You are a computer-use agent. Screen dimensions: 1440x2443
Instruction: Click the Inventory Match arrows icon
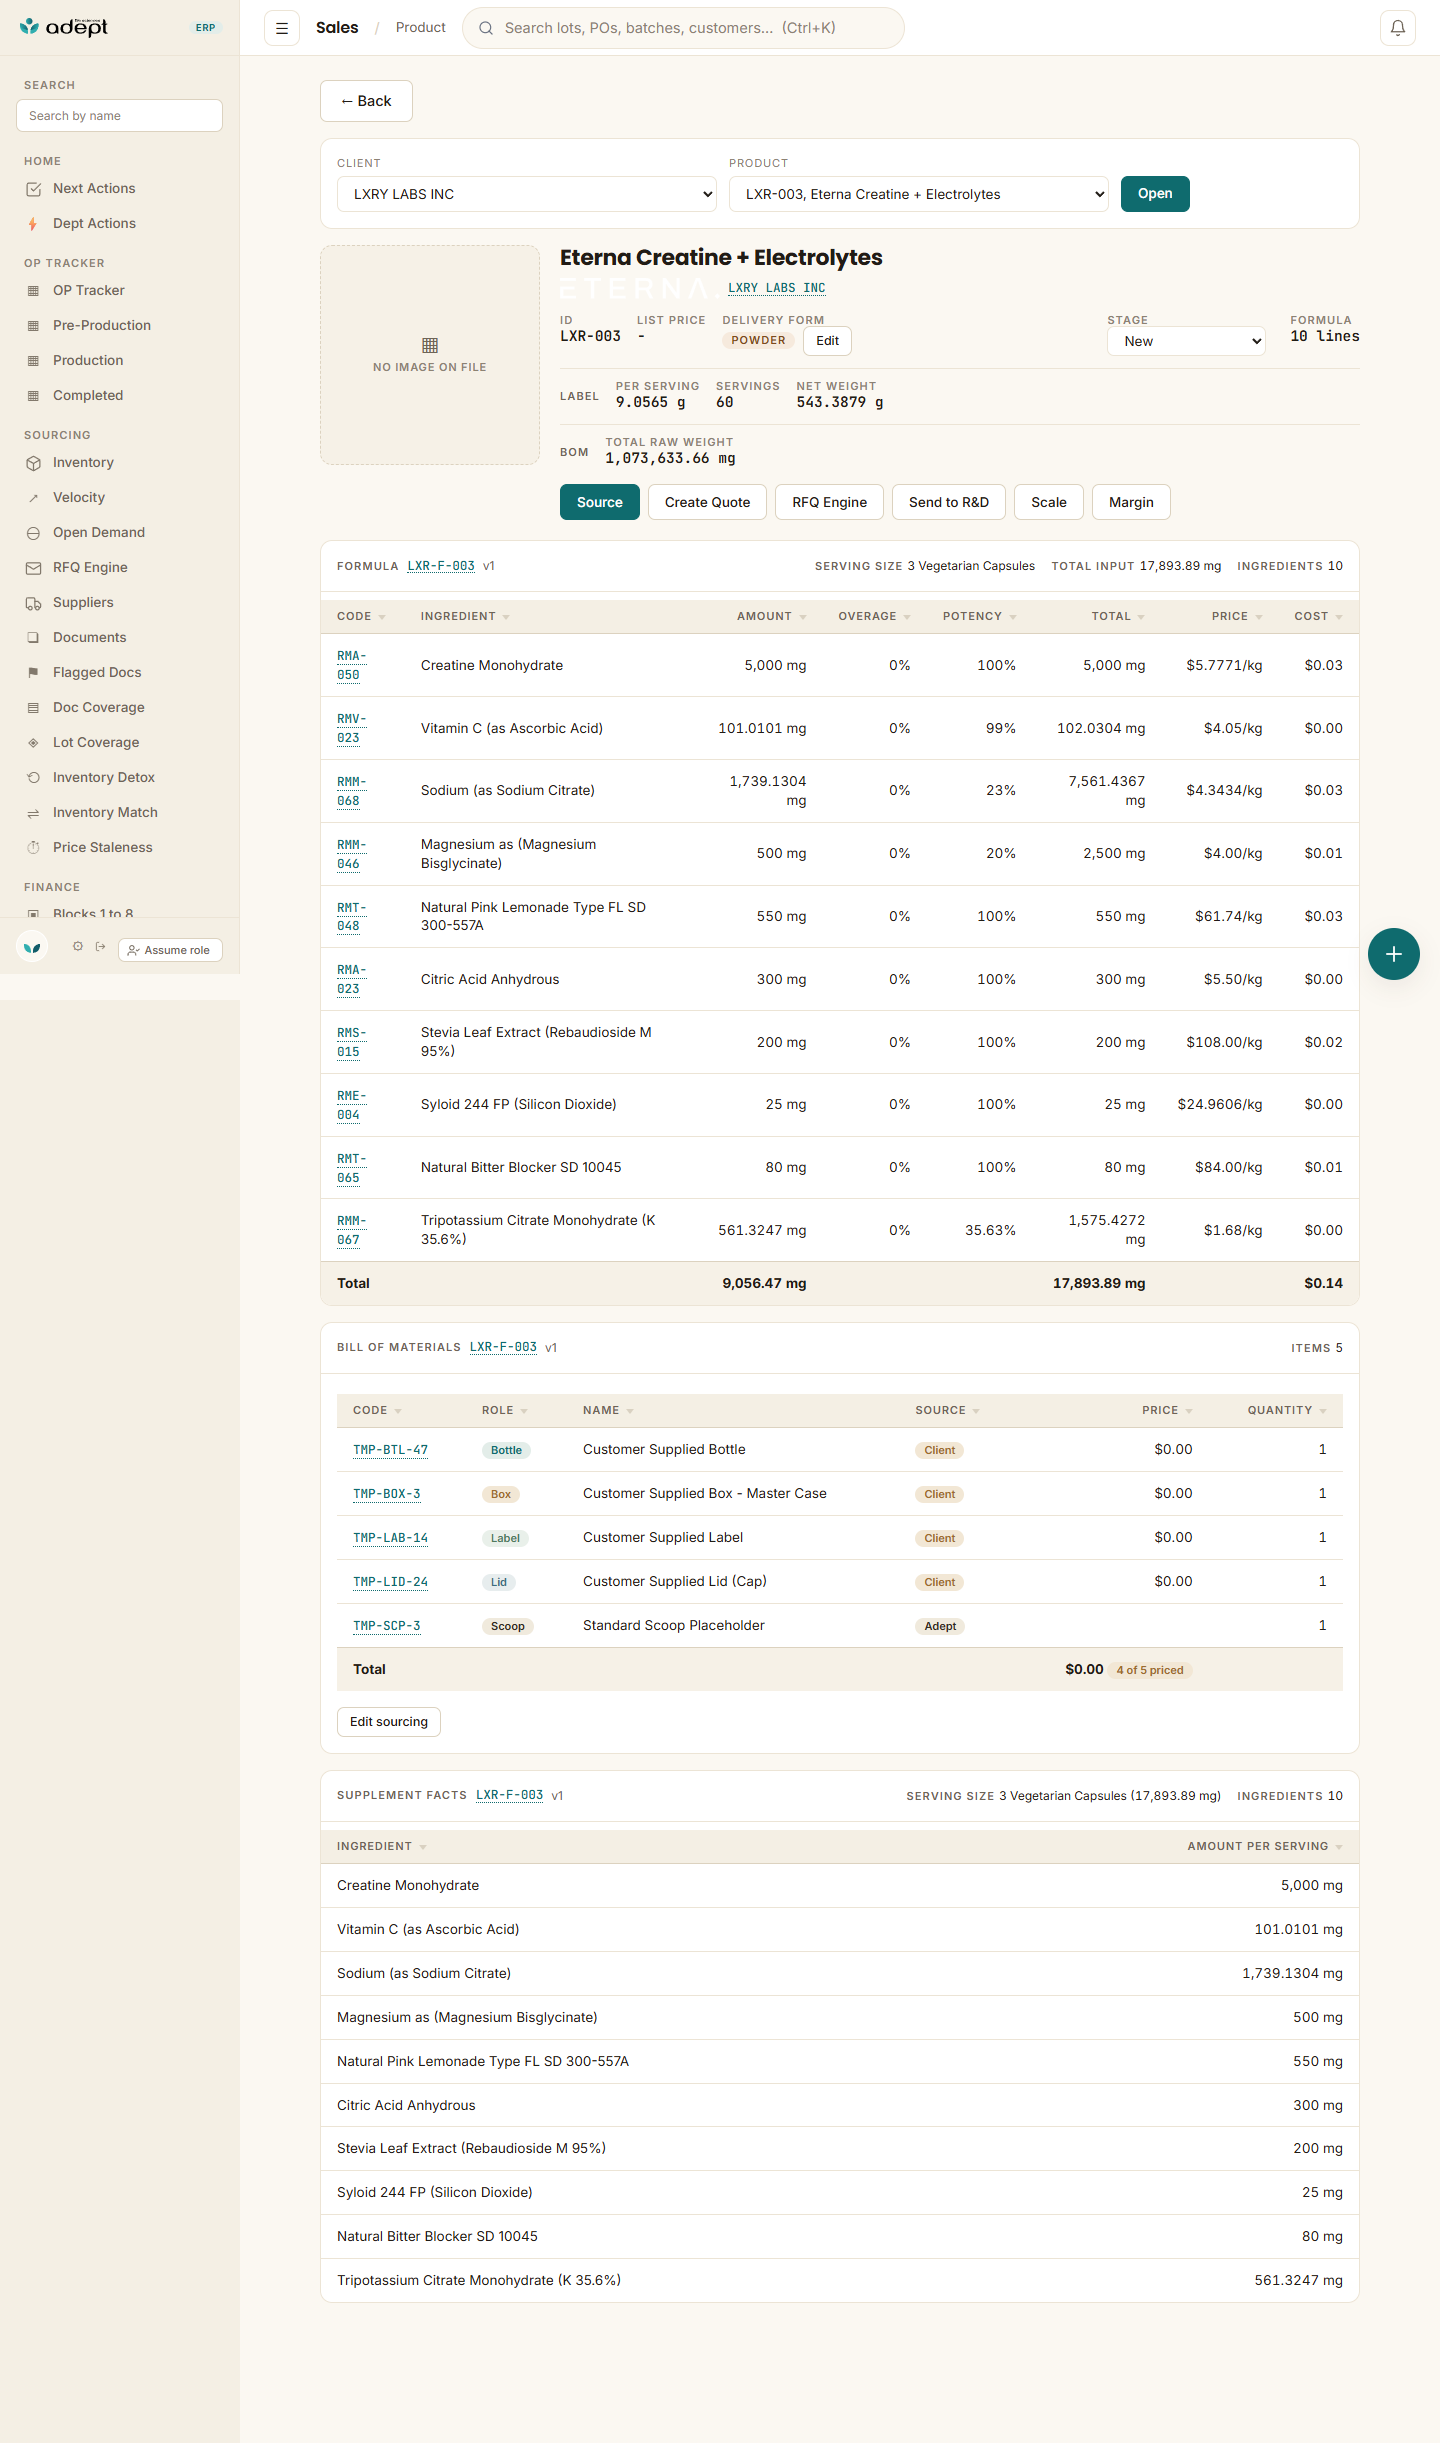(33, 813)
